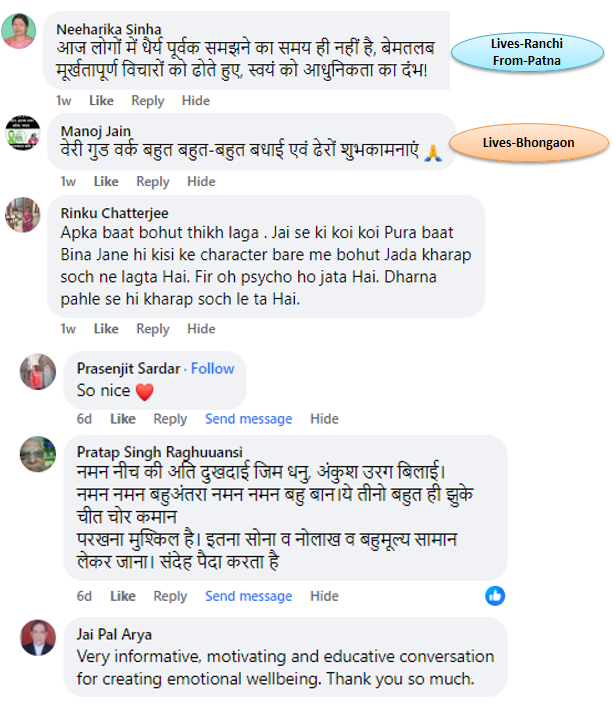Open Jai Pal Arya's name link

click(x=114, y=634)
